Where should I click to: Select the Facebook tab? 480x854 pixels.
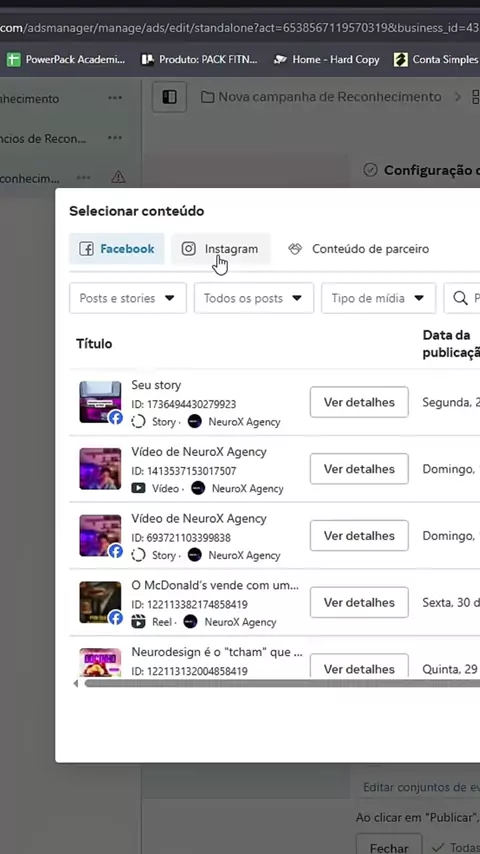(117, 249)
